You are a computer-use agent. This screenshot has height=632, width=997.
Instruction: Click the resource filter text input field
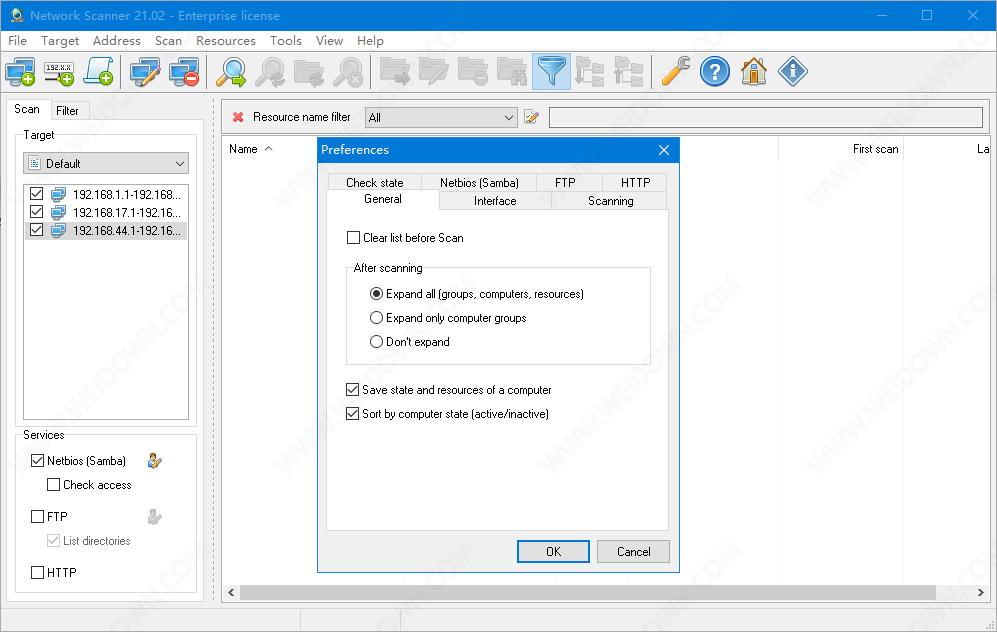[766, 118]
